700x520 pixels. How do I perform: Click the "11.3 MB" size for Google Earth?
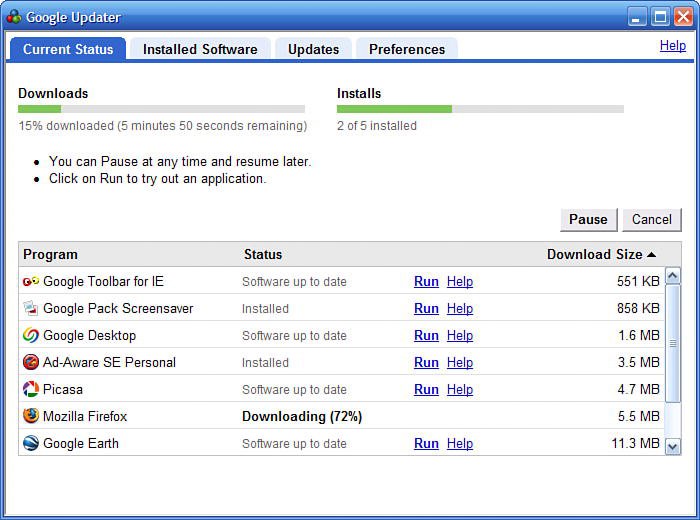(x=635, y=443)
